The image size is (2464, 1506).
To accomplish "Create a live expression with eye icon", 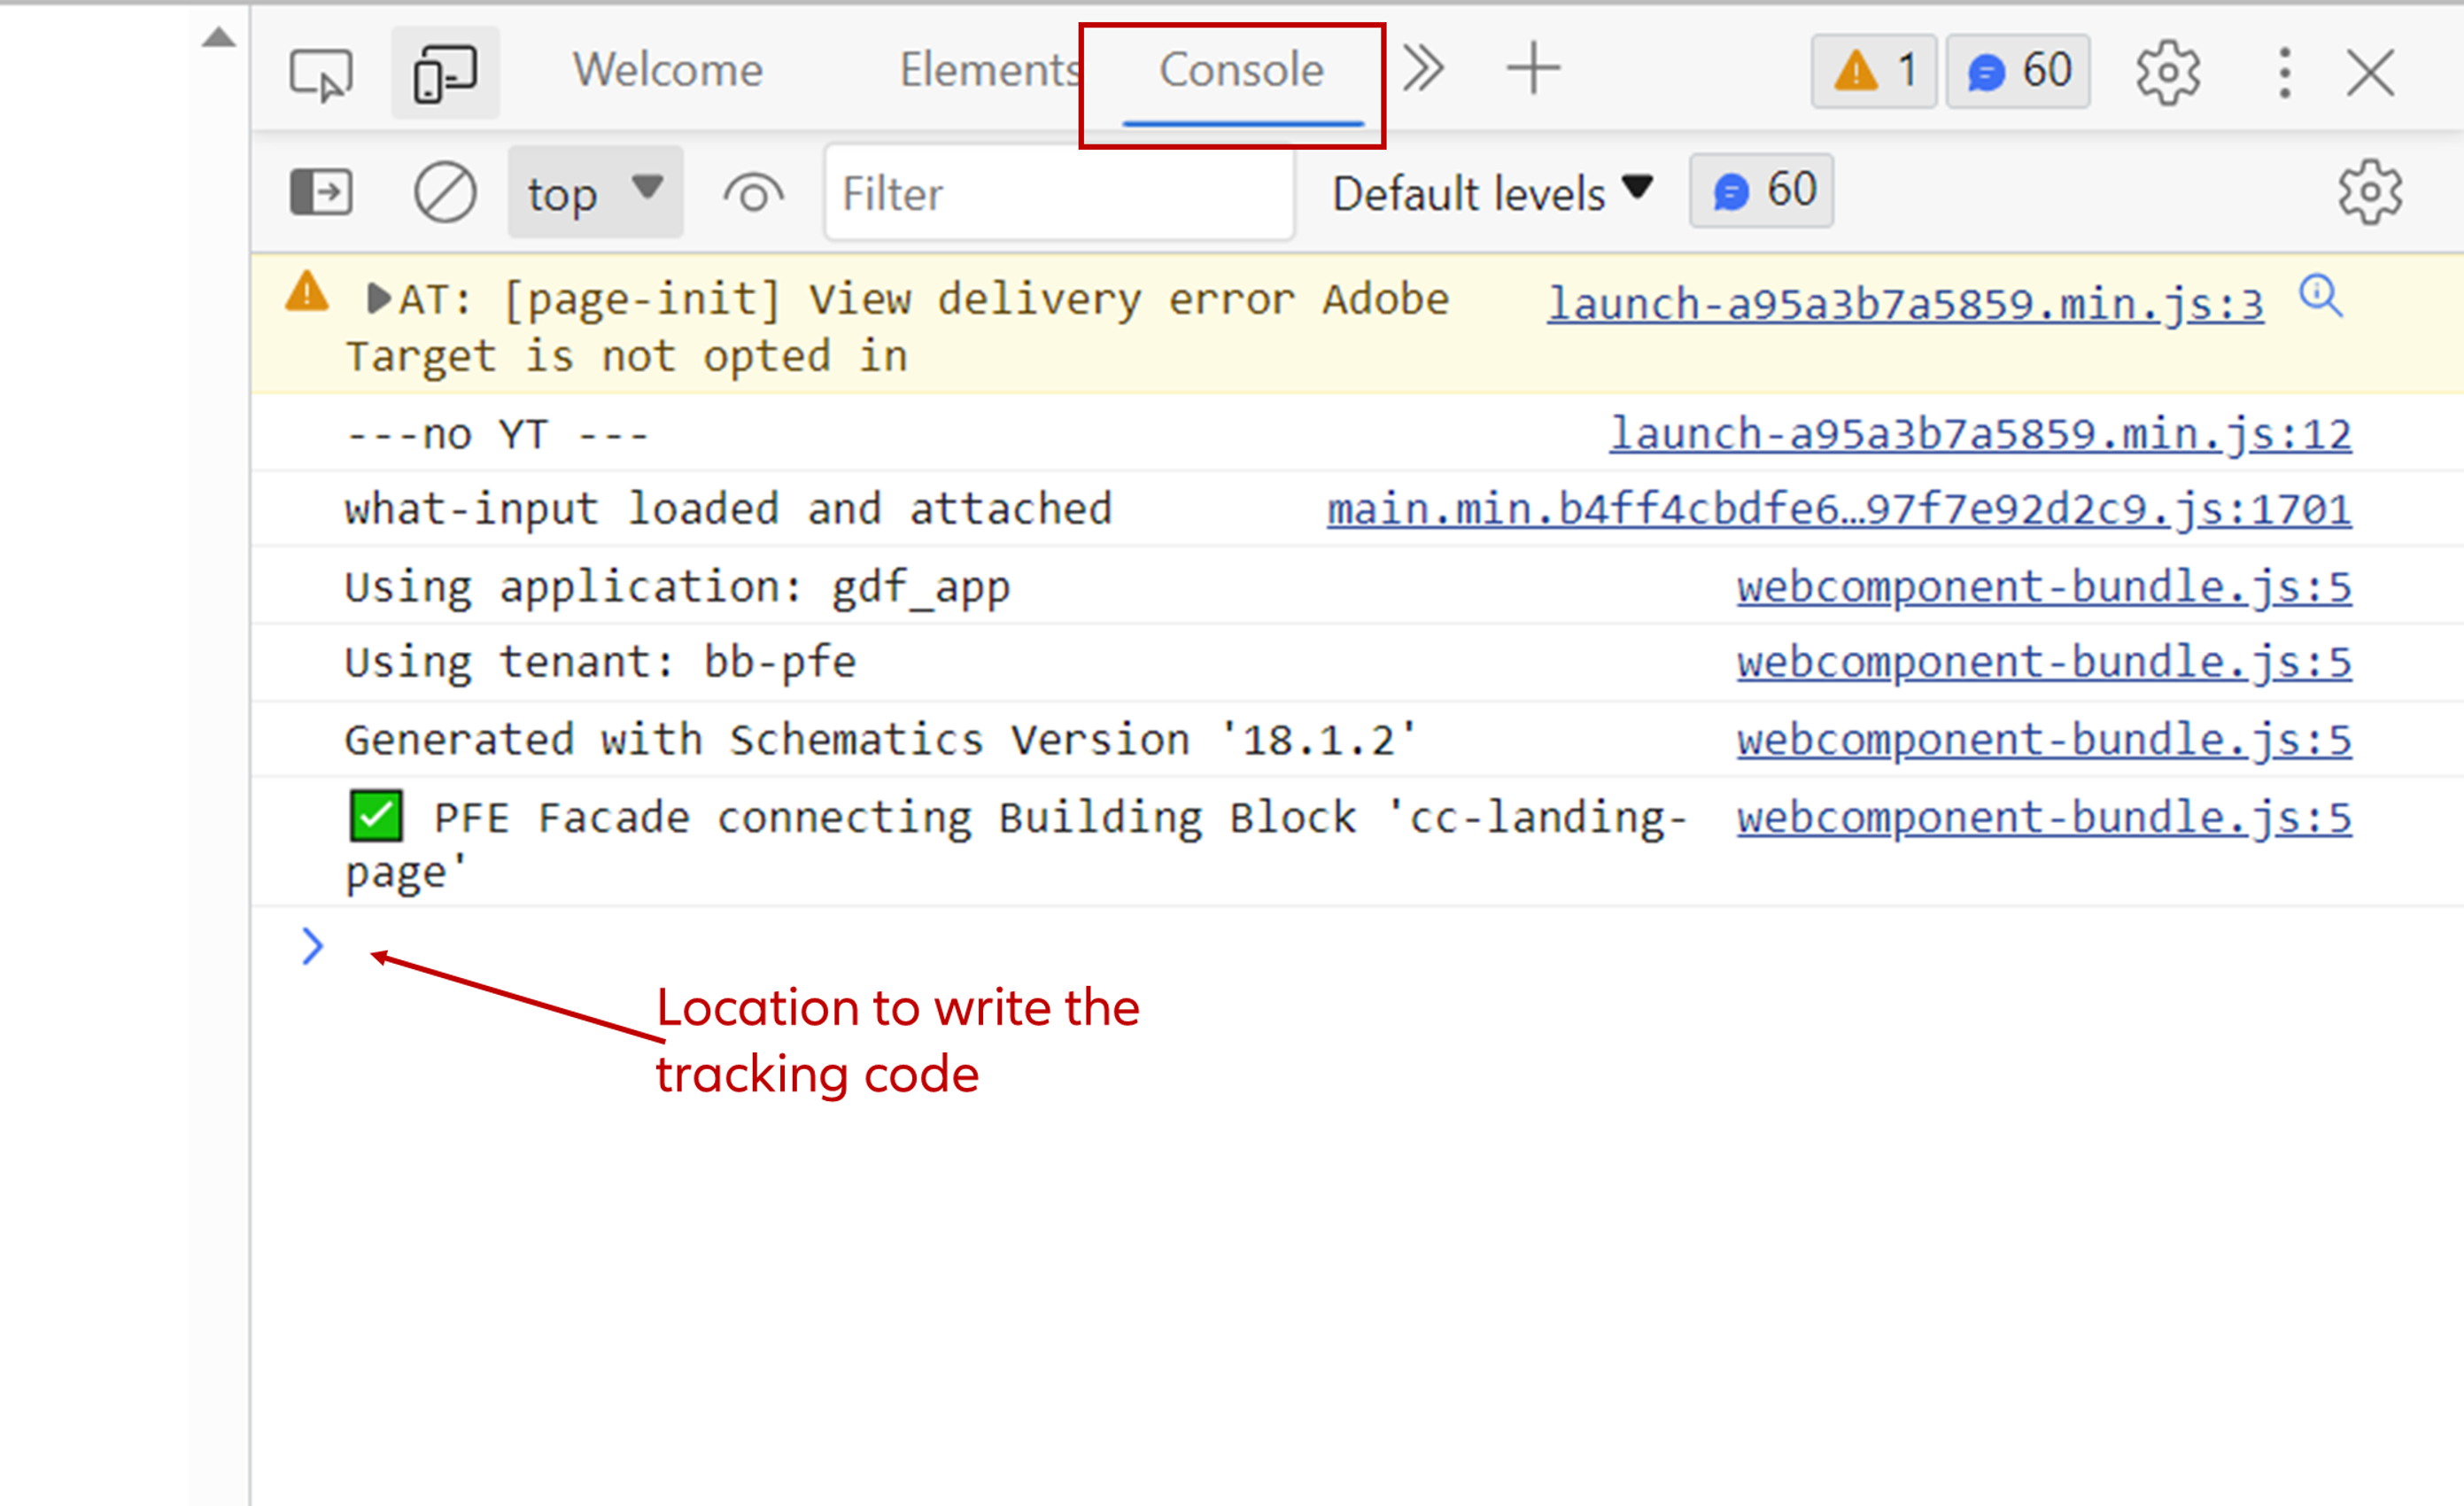I will click(753, 194).
